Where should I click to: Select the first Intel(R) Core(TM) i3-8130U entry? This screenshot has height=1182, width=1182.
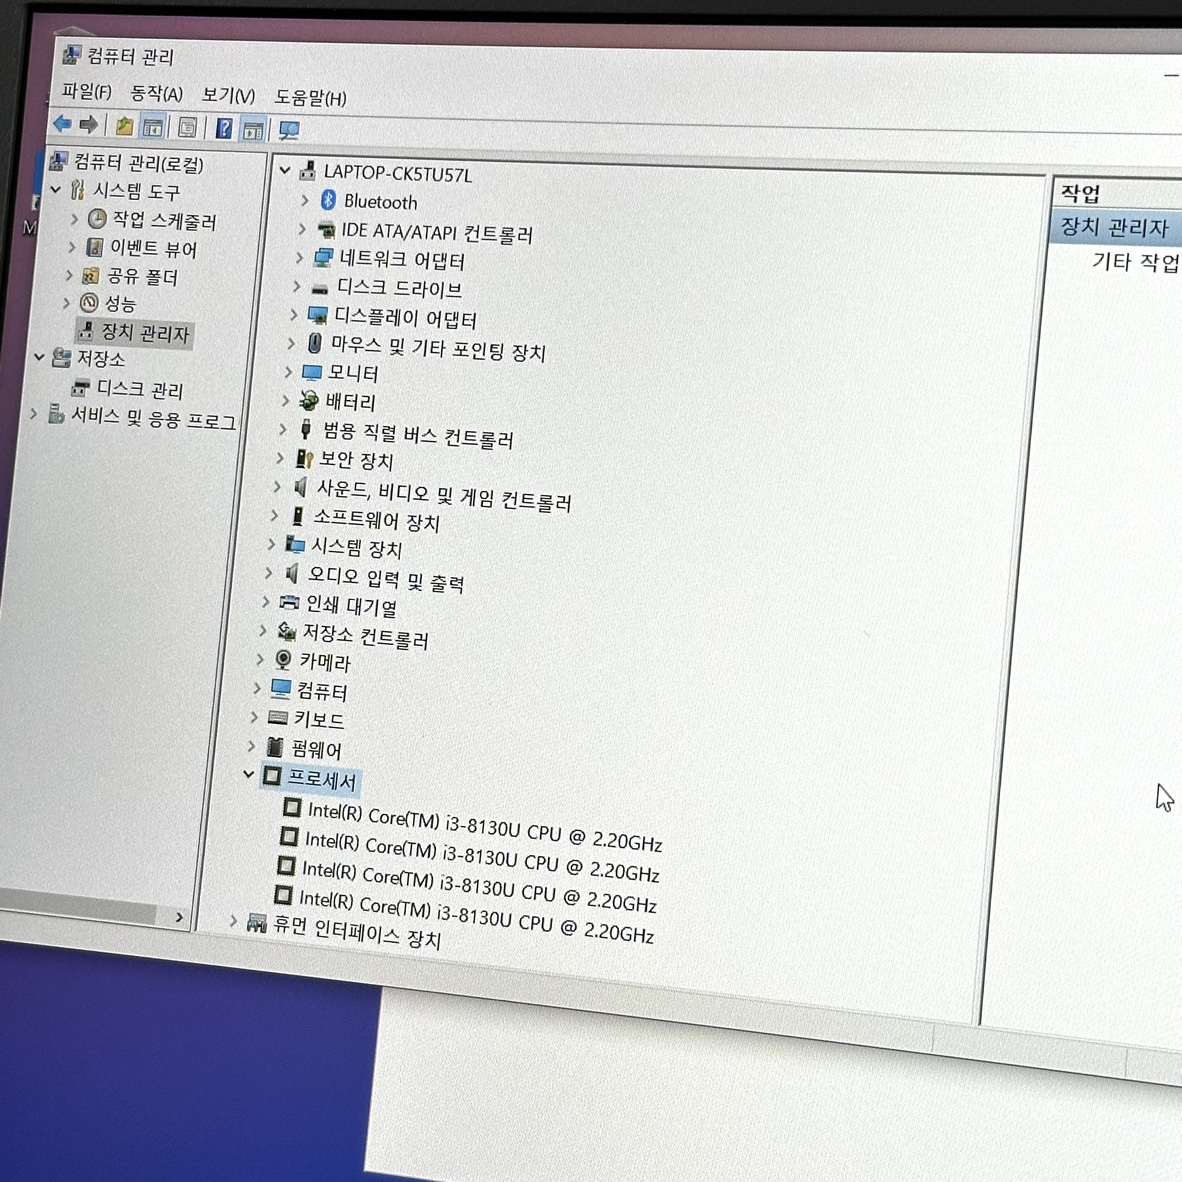(485, 827)
